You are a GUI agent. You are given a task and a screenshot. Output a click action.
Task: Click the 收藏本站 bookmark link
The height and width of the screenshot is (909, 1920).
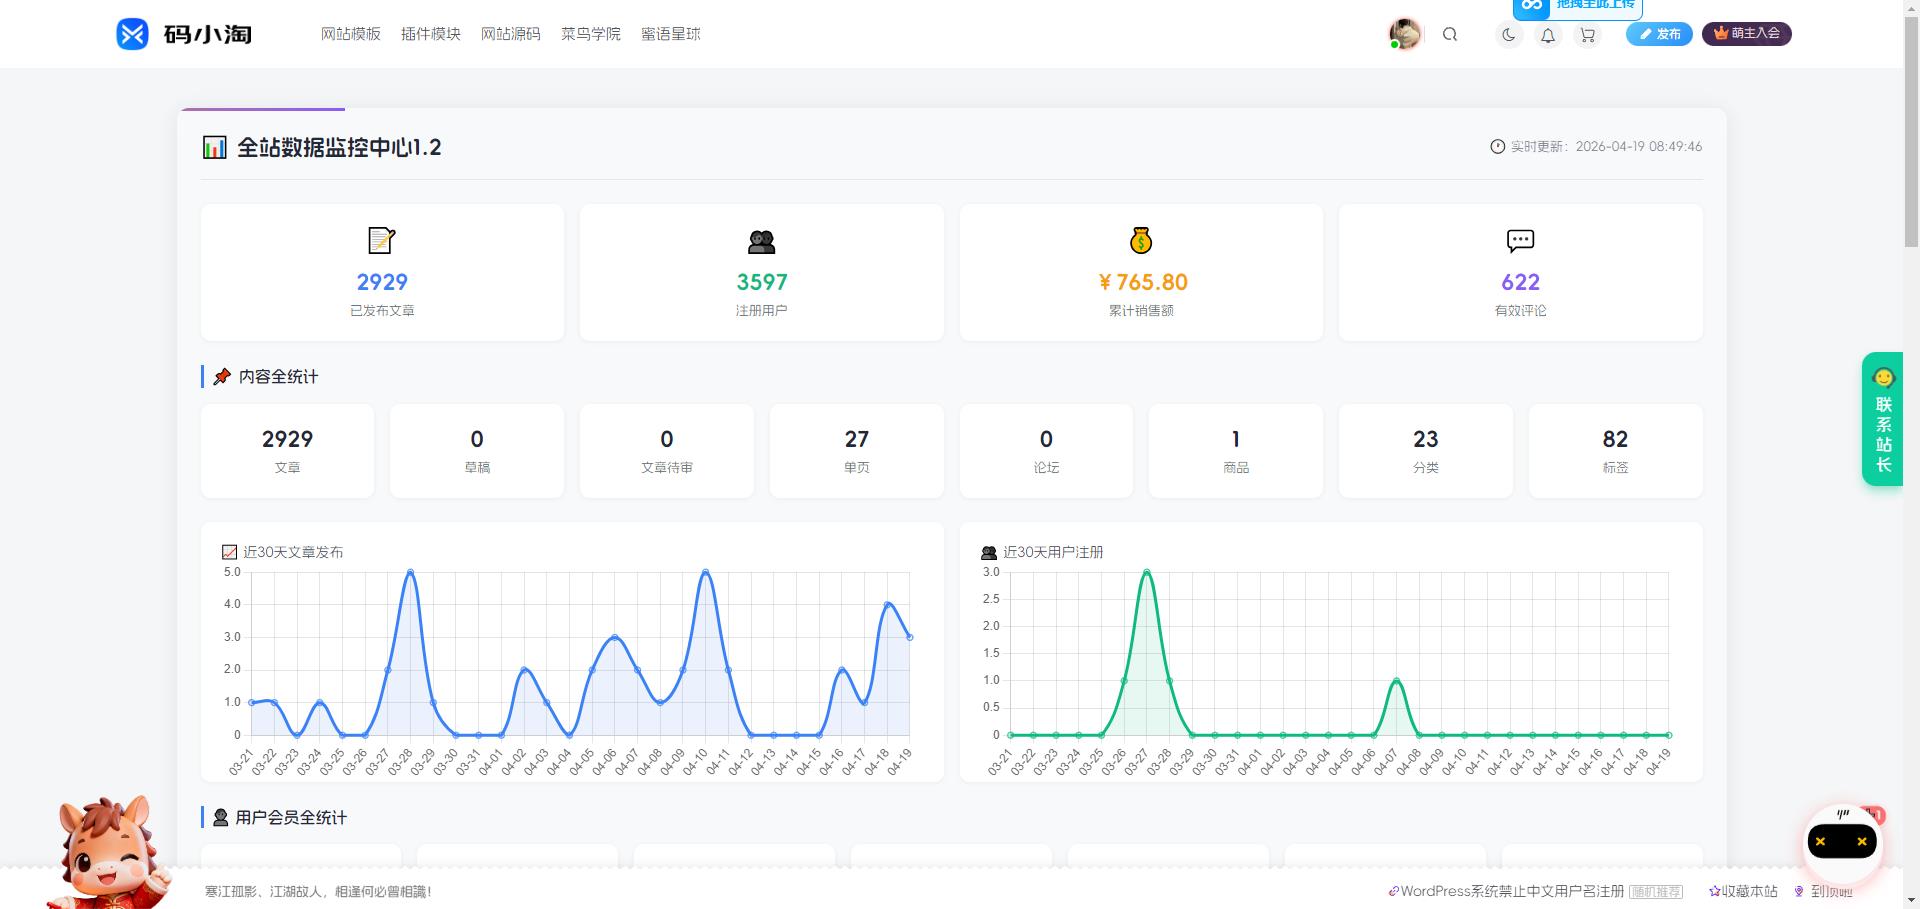[x=1743, y=891]
